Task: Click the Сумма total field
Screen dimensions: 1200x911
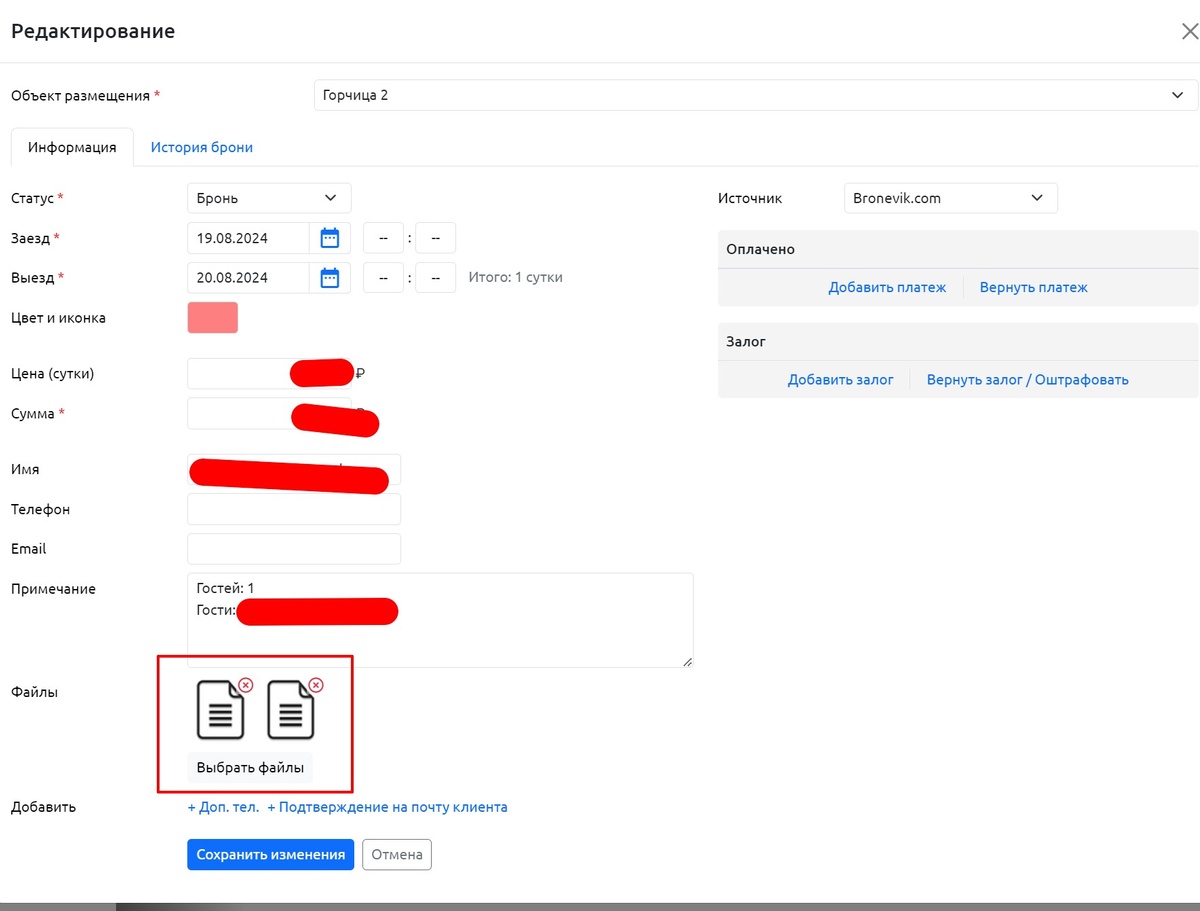Action: point(269,414)
